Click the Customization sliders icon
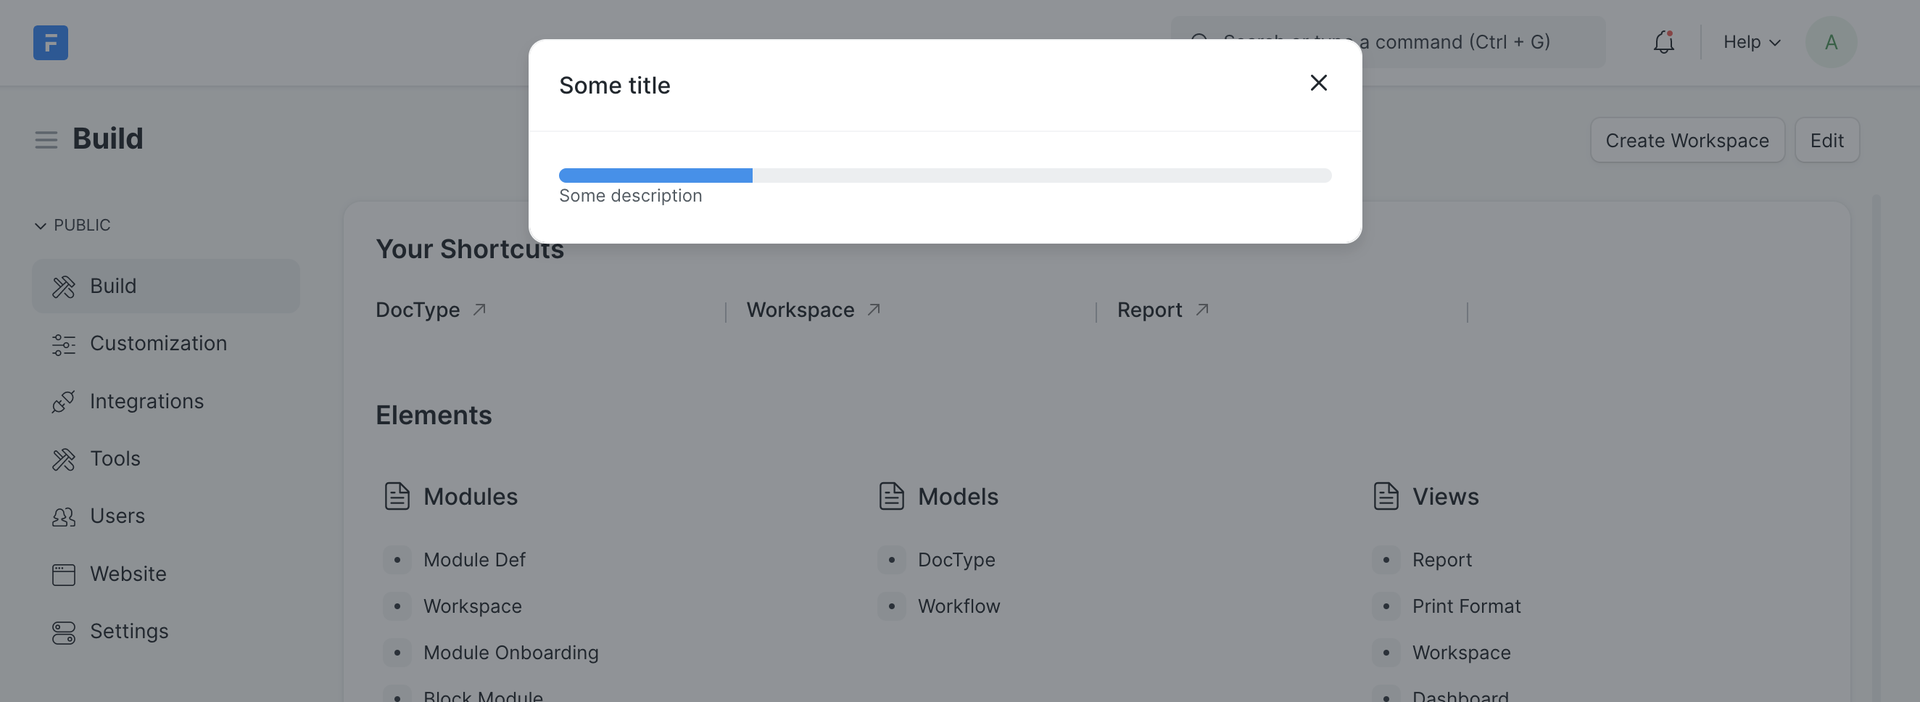The height and width of the screenshot is (702, 1920). 63,343
